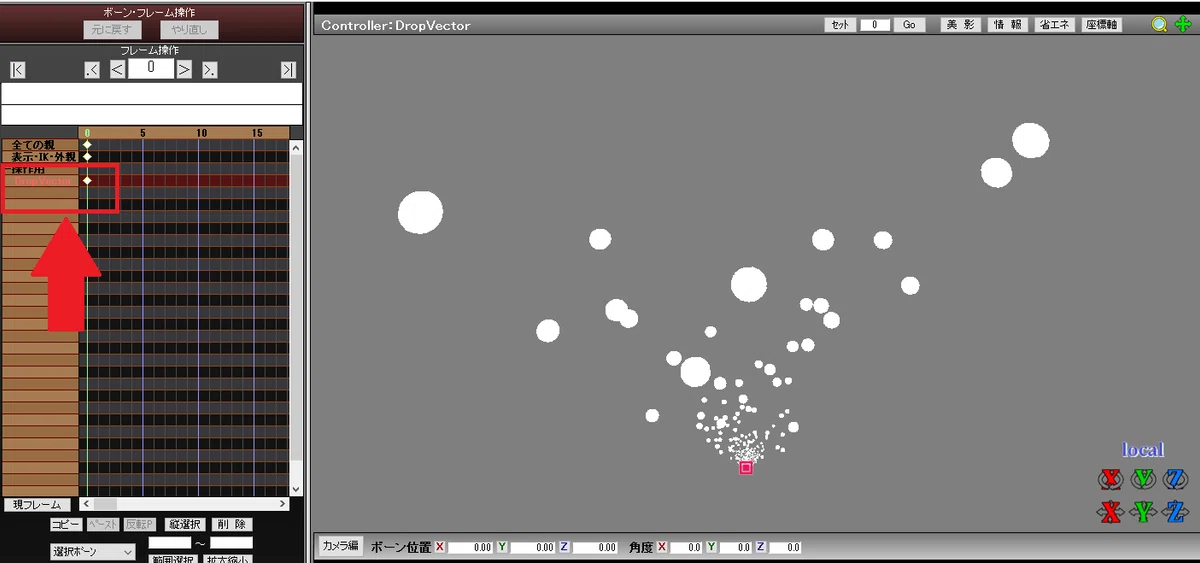Click frame 15 on the timeline ruler
1200x563 pixels.
[x=257, y=133]
